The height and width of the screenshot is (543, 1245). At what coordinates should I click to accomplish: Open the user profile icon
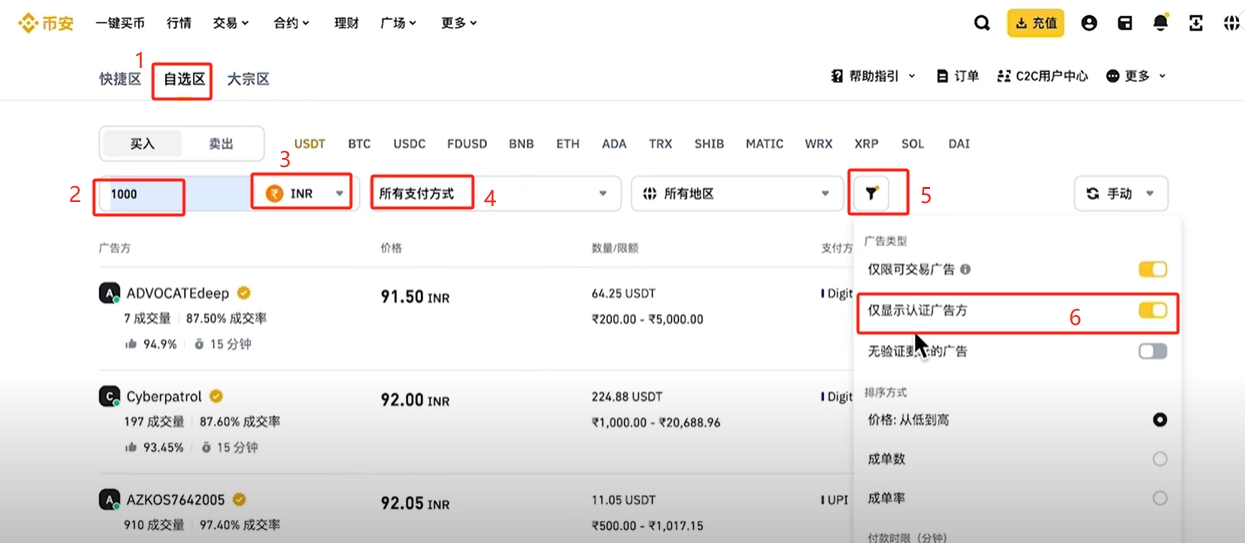[1089, 23]
